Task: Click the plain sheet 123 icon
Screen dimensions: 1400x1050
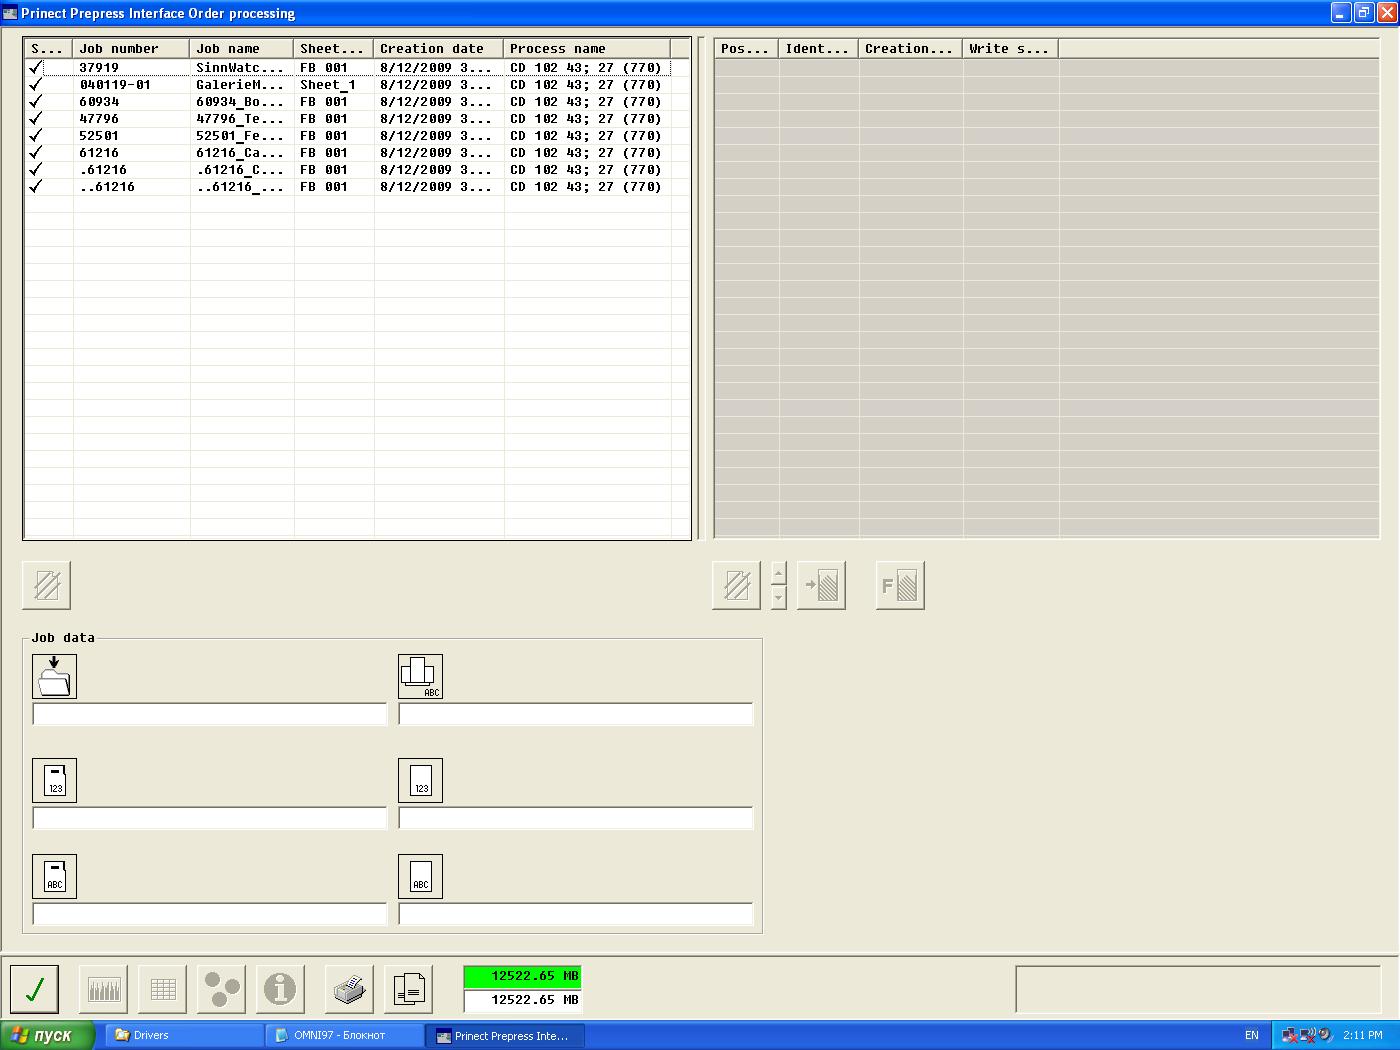Action: coord(420,780)
